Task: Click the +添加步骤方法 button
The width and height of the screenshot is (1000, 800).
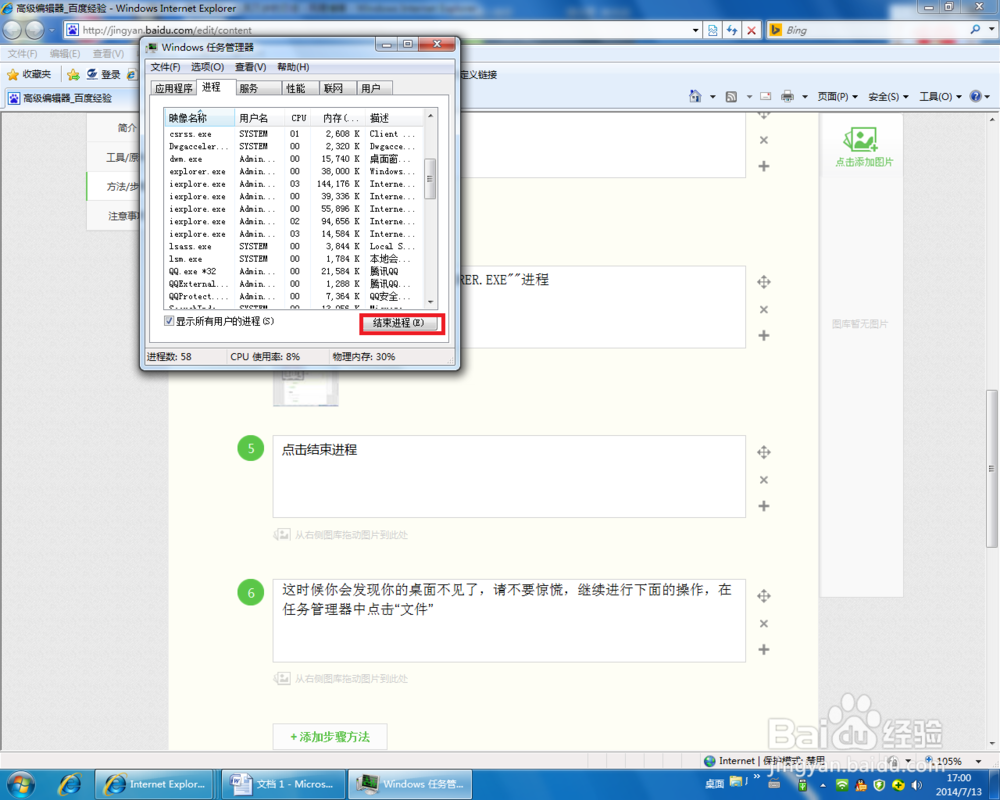Action: point(329,736)
